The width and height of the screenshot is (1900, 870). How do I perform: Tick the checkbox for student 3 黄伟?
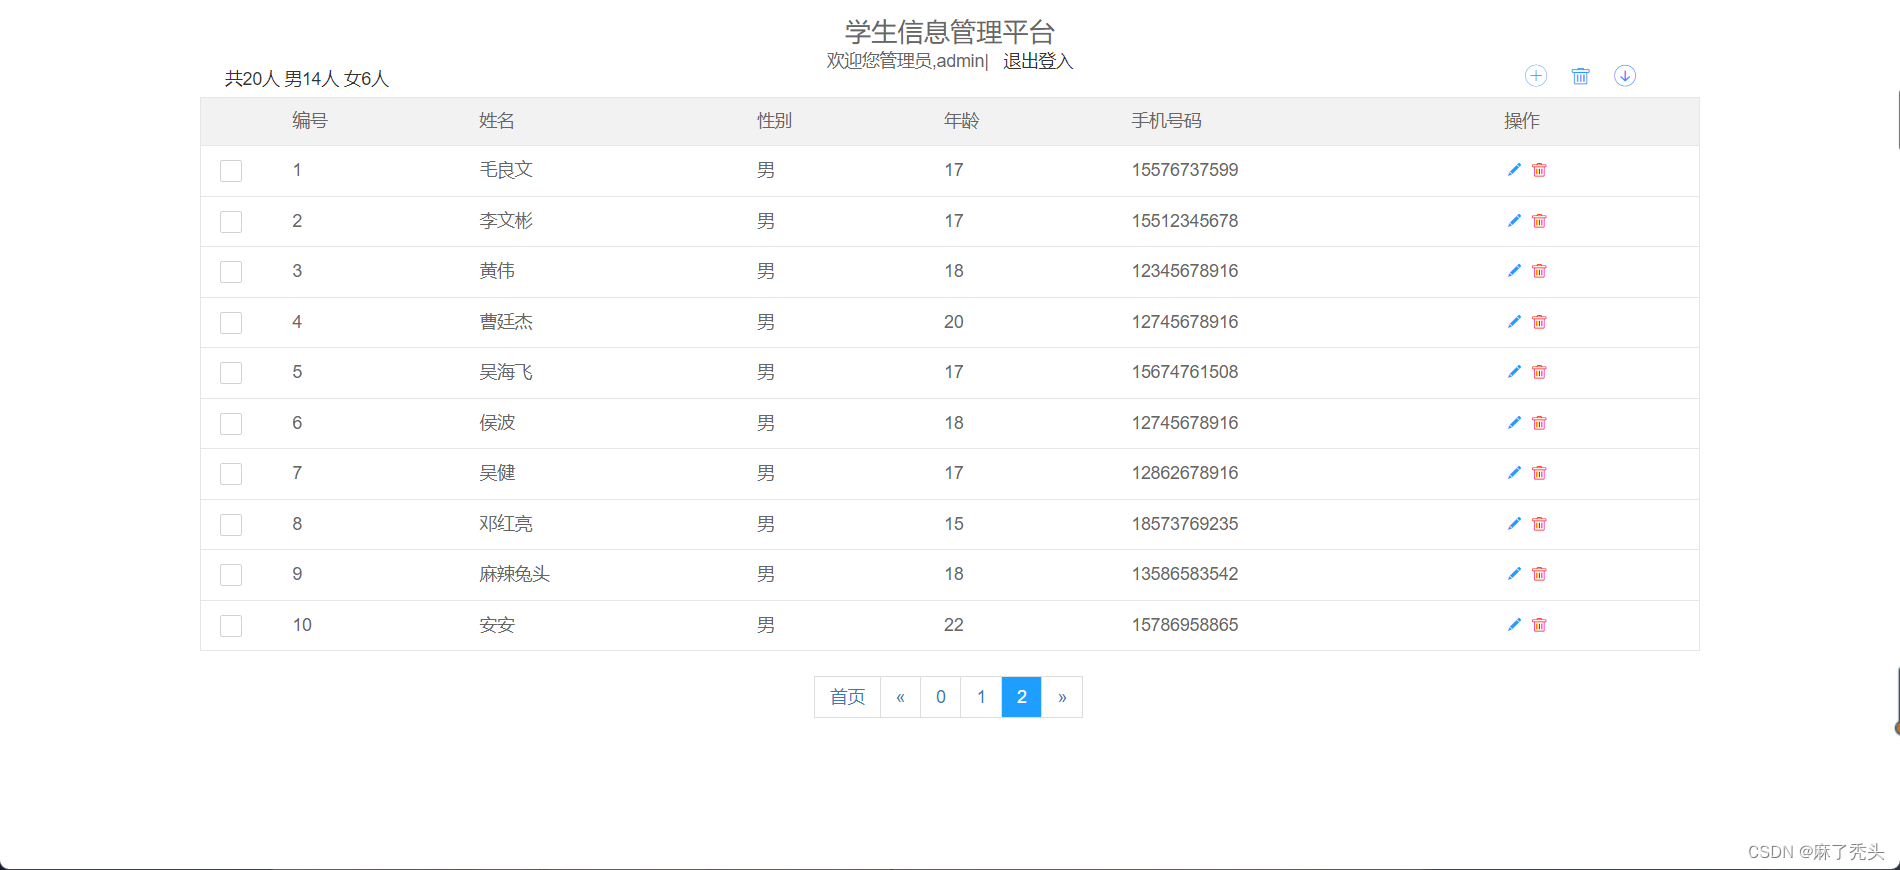tap(231, 272)
